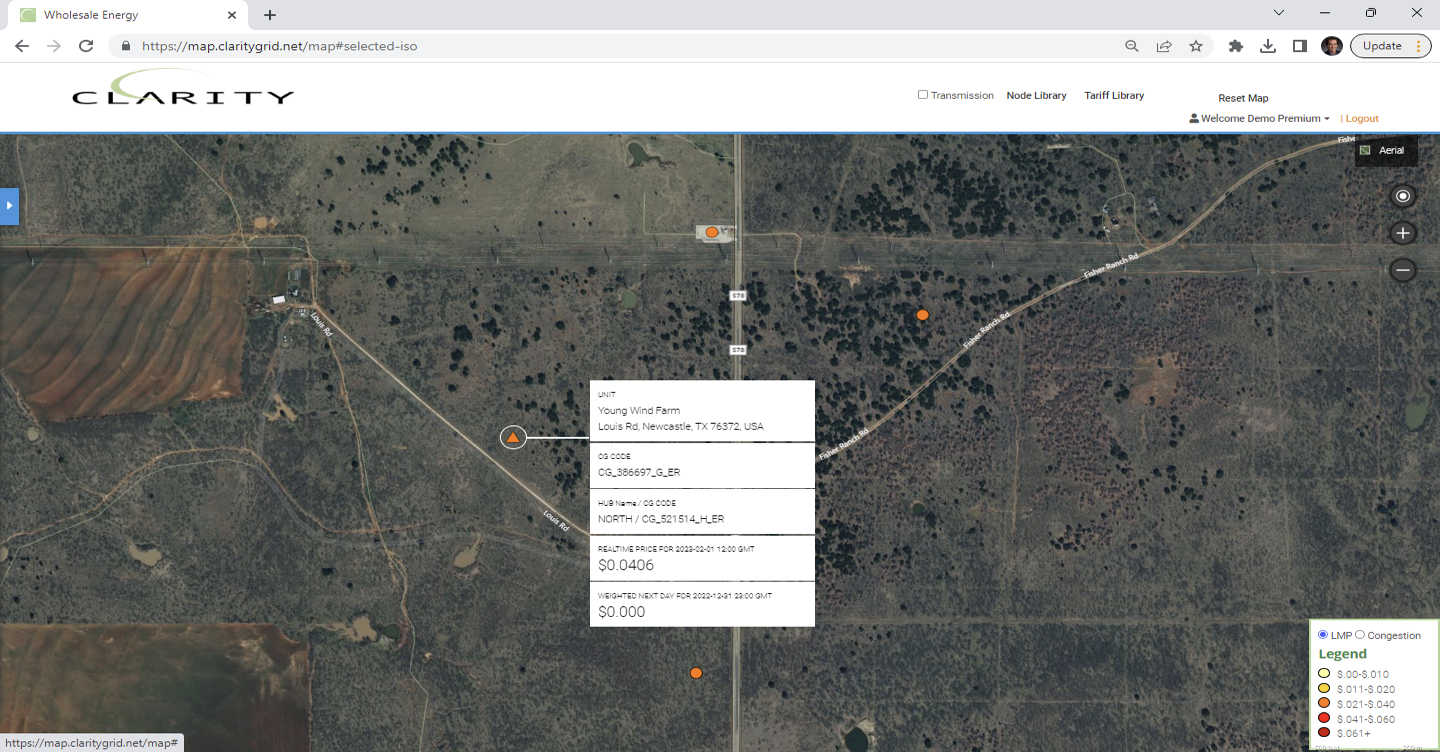
Task: Click the $.041-$.060 legend color swatch
Action: coord(1324,718)
